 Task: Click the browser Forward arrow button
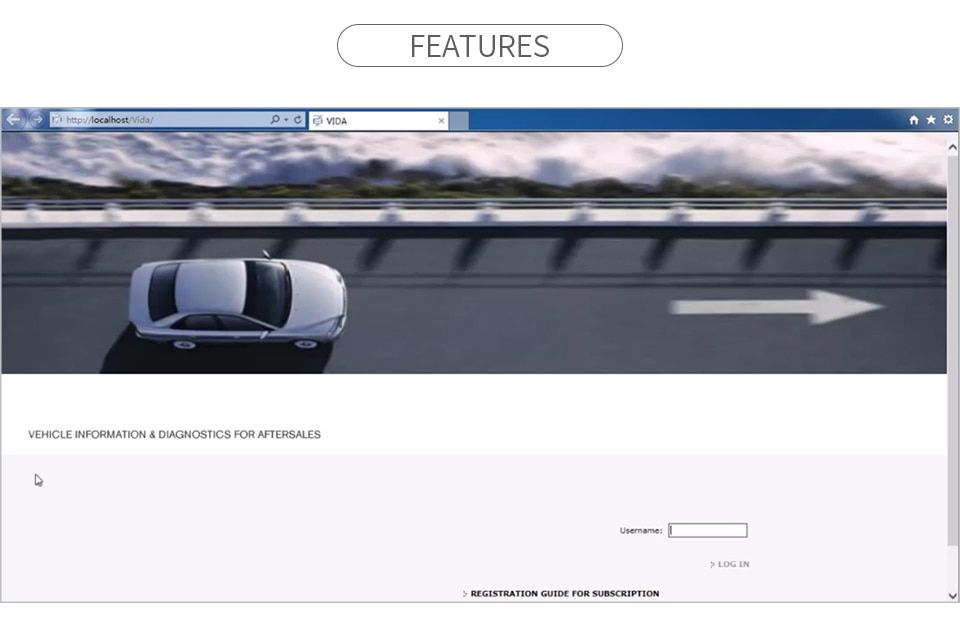(37, 119)
